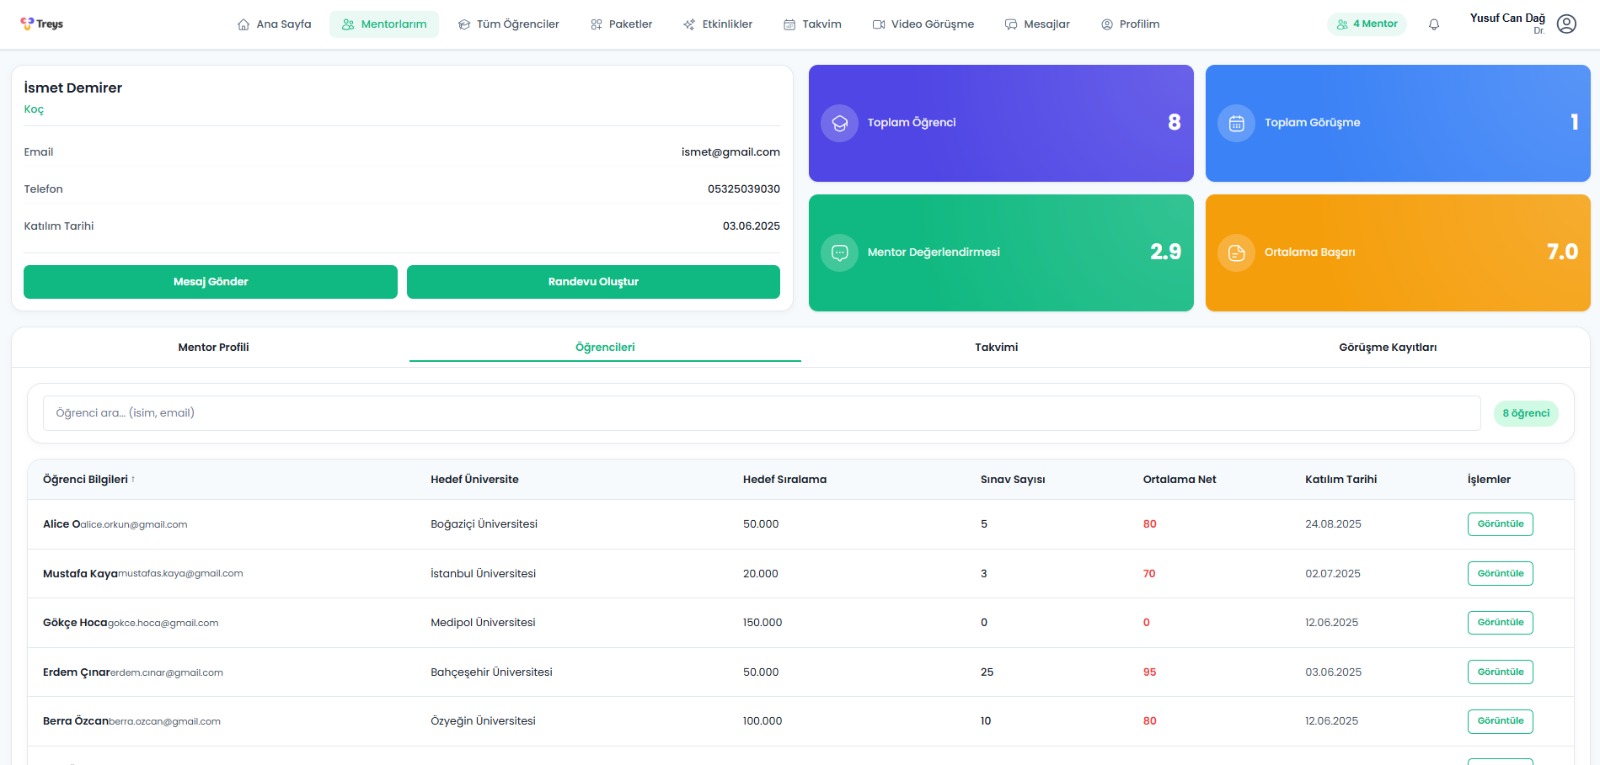Focus the Öğrenci ara search field
The height and width of the screenshot is (765, 1600).
(761, 413)
